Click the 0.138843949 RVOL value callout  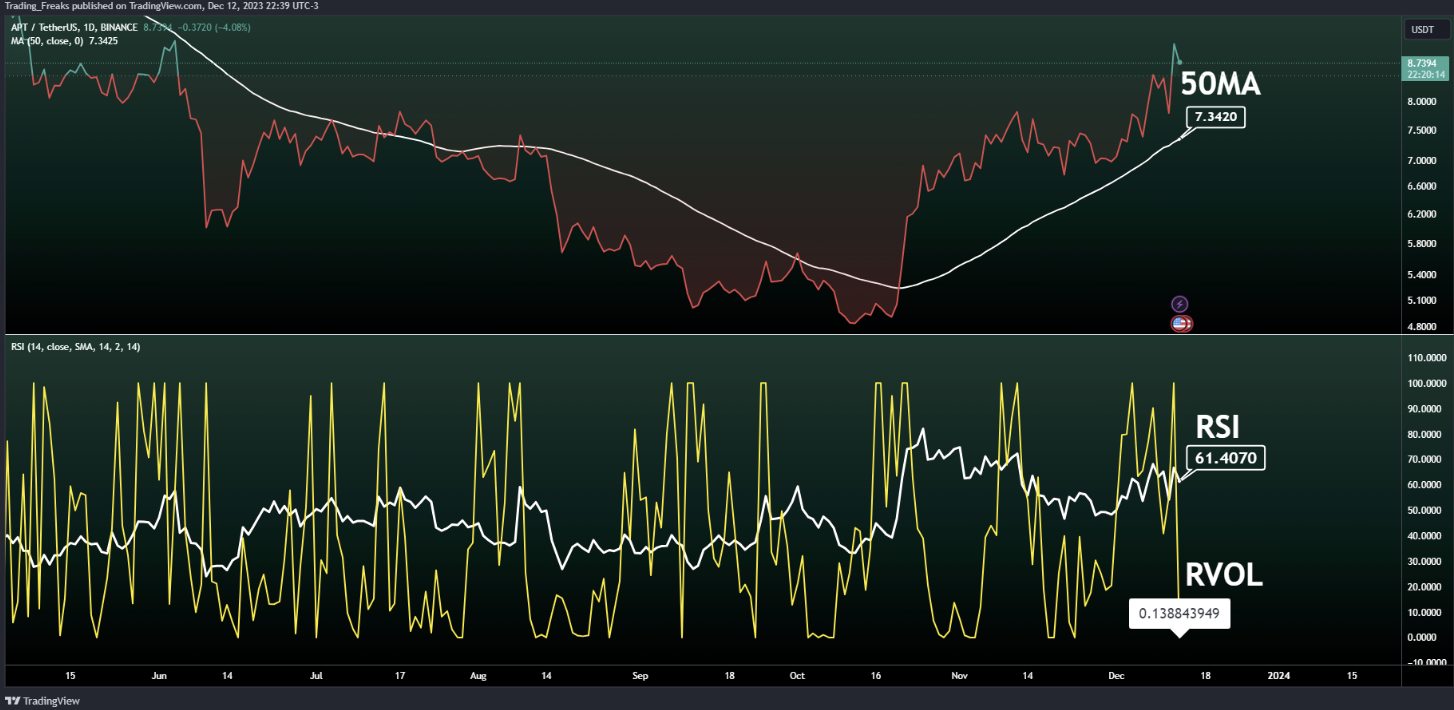1179,613
